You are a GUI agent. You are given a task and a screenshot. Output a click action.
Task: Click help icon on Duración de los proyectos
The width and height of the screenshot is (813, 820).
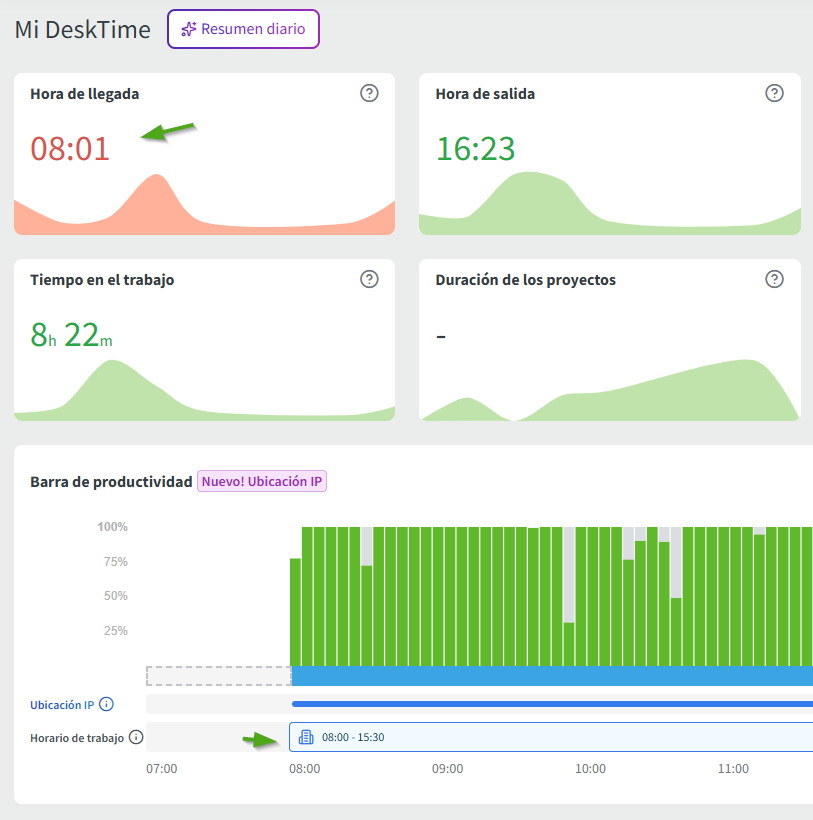774,280
